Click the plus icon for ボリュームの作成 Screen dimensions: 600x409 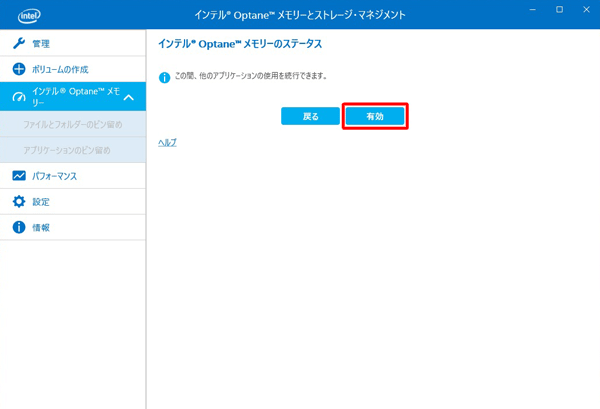pyautogui.click(x=19, y=69)
